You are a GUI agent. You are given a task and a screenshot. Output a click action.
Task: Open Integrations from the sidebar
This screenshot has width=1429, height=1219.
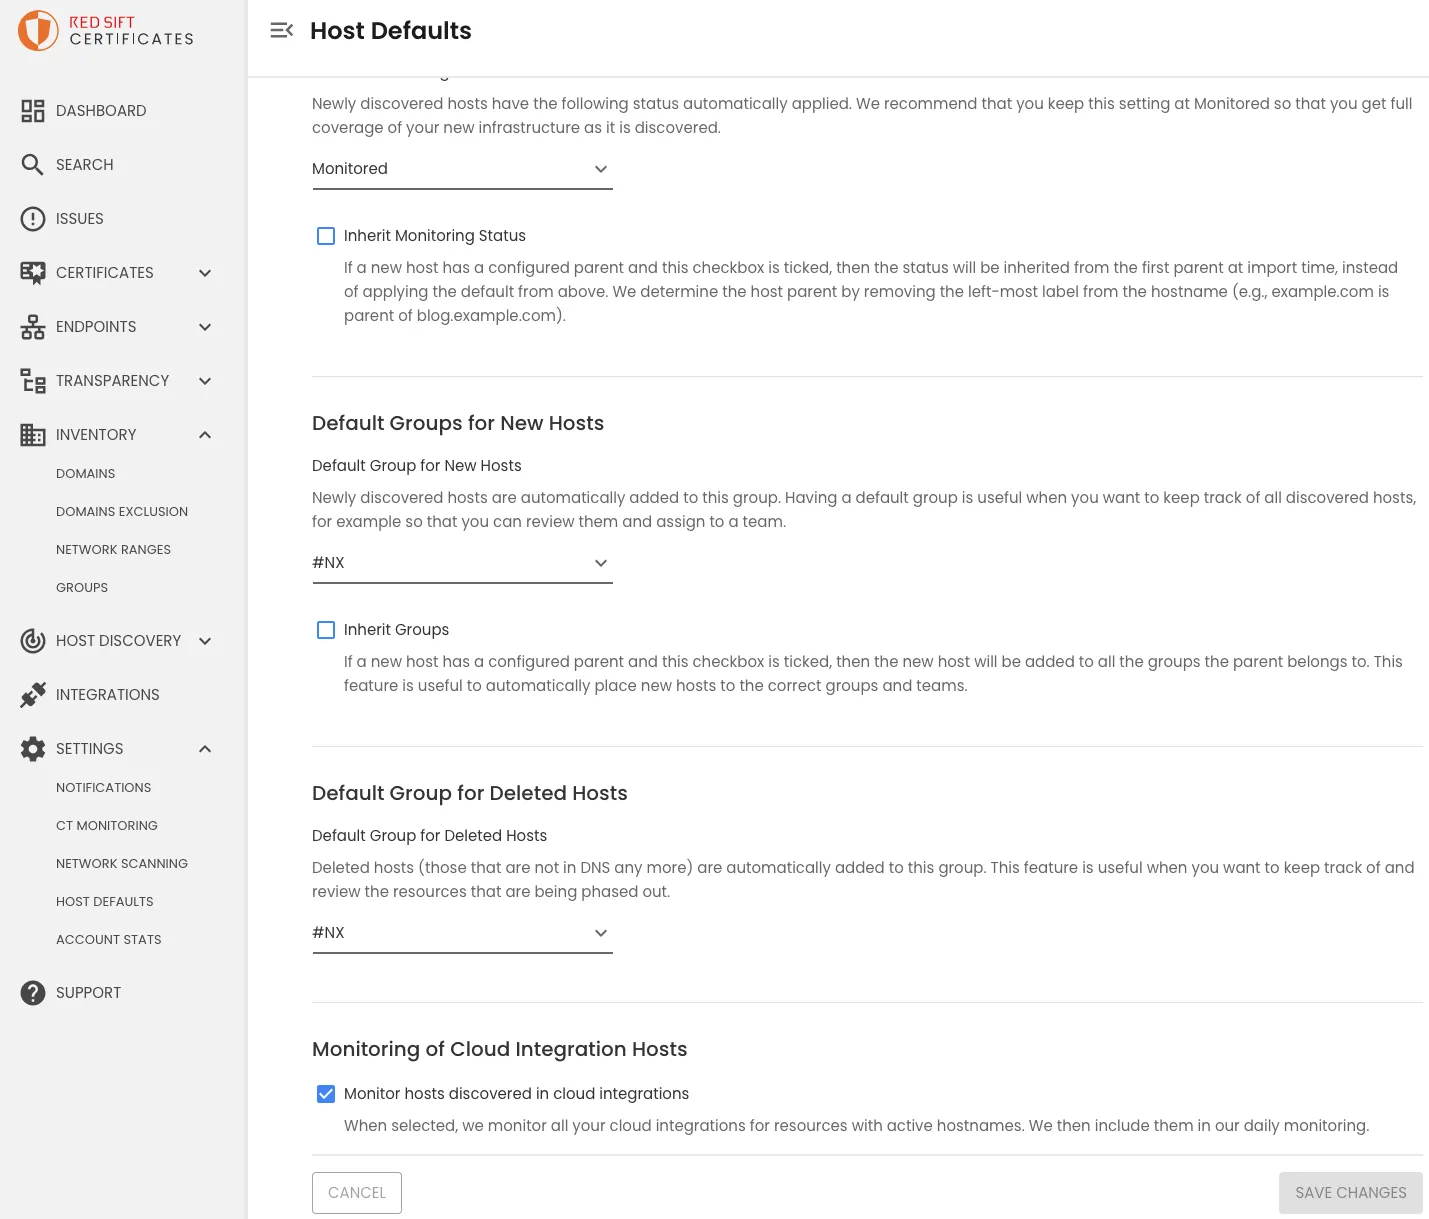[x=107, y=694]
